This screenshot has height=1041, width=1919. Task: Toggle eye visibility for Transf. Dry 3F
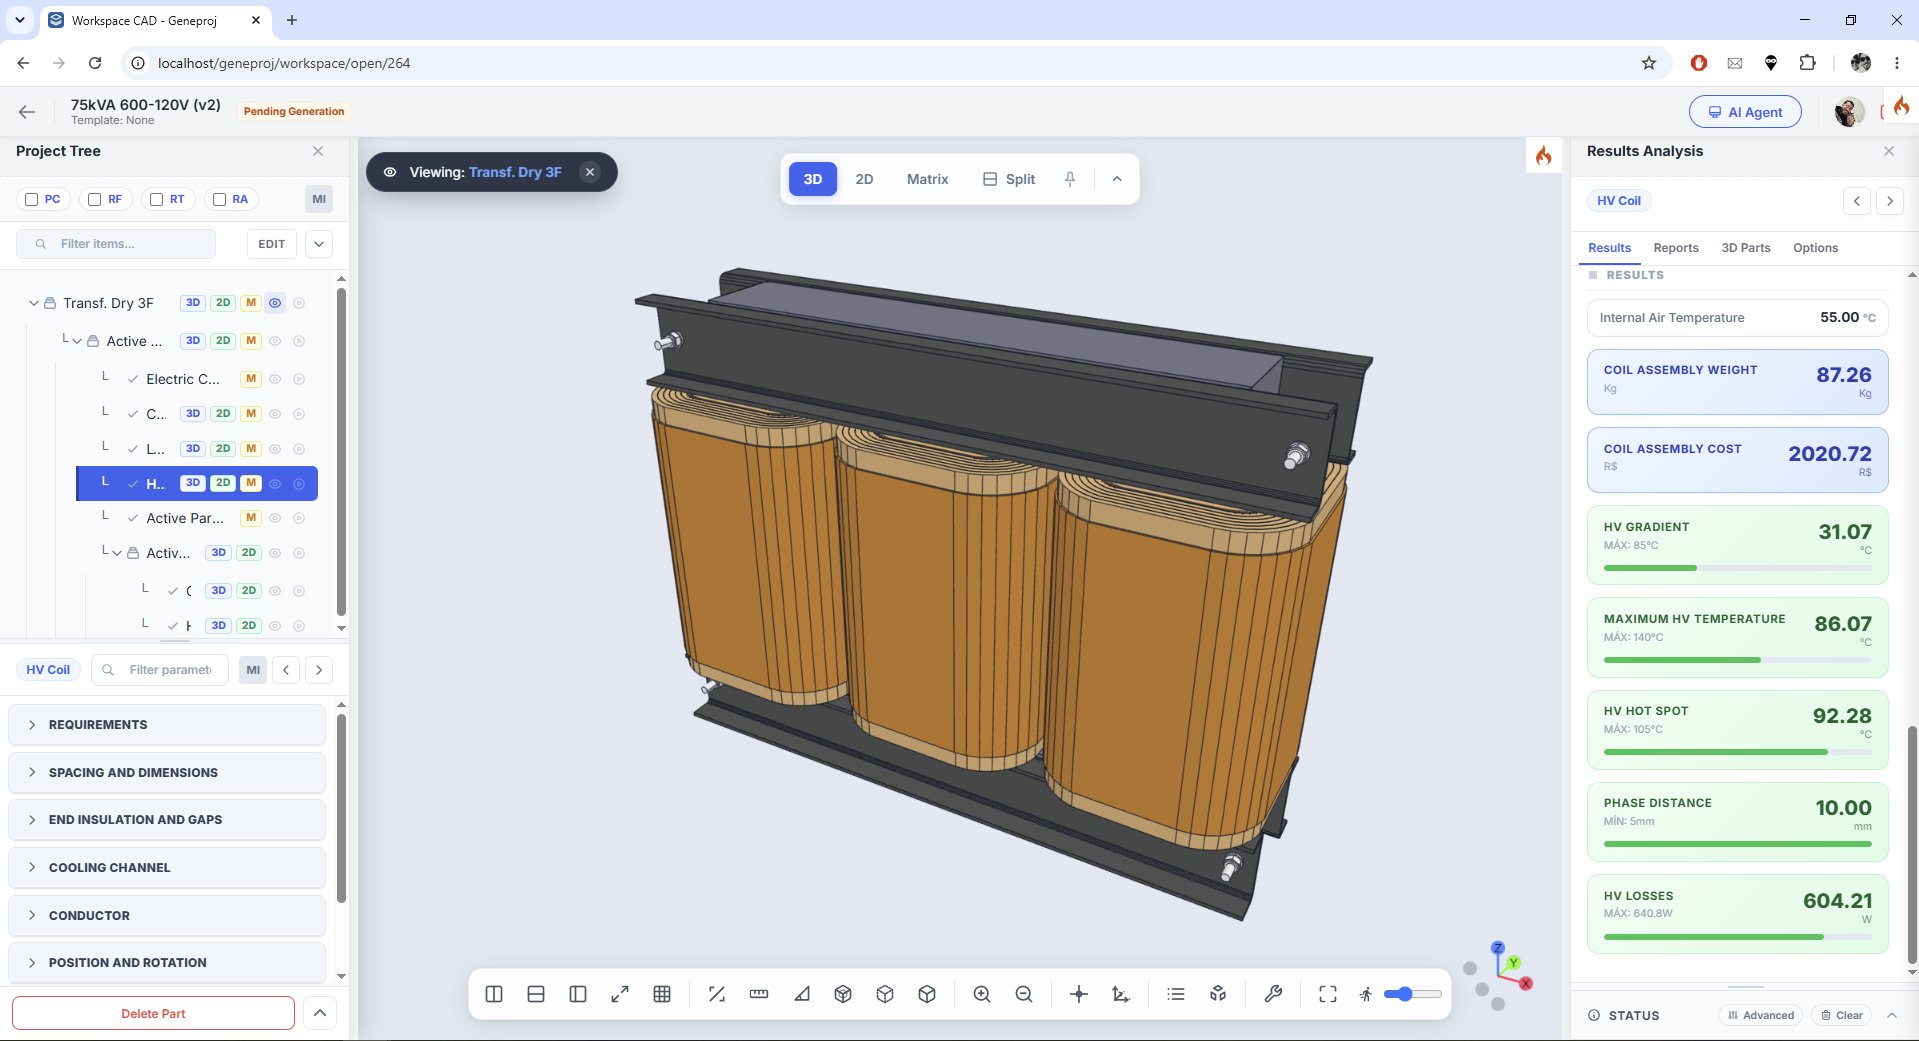pos(275,303)
